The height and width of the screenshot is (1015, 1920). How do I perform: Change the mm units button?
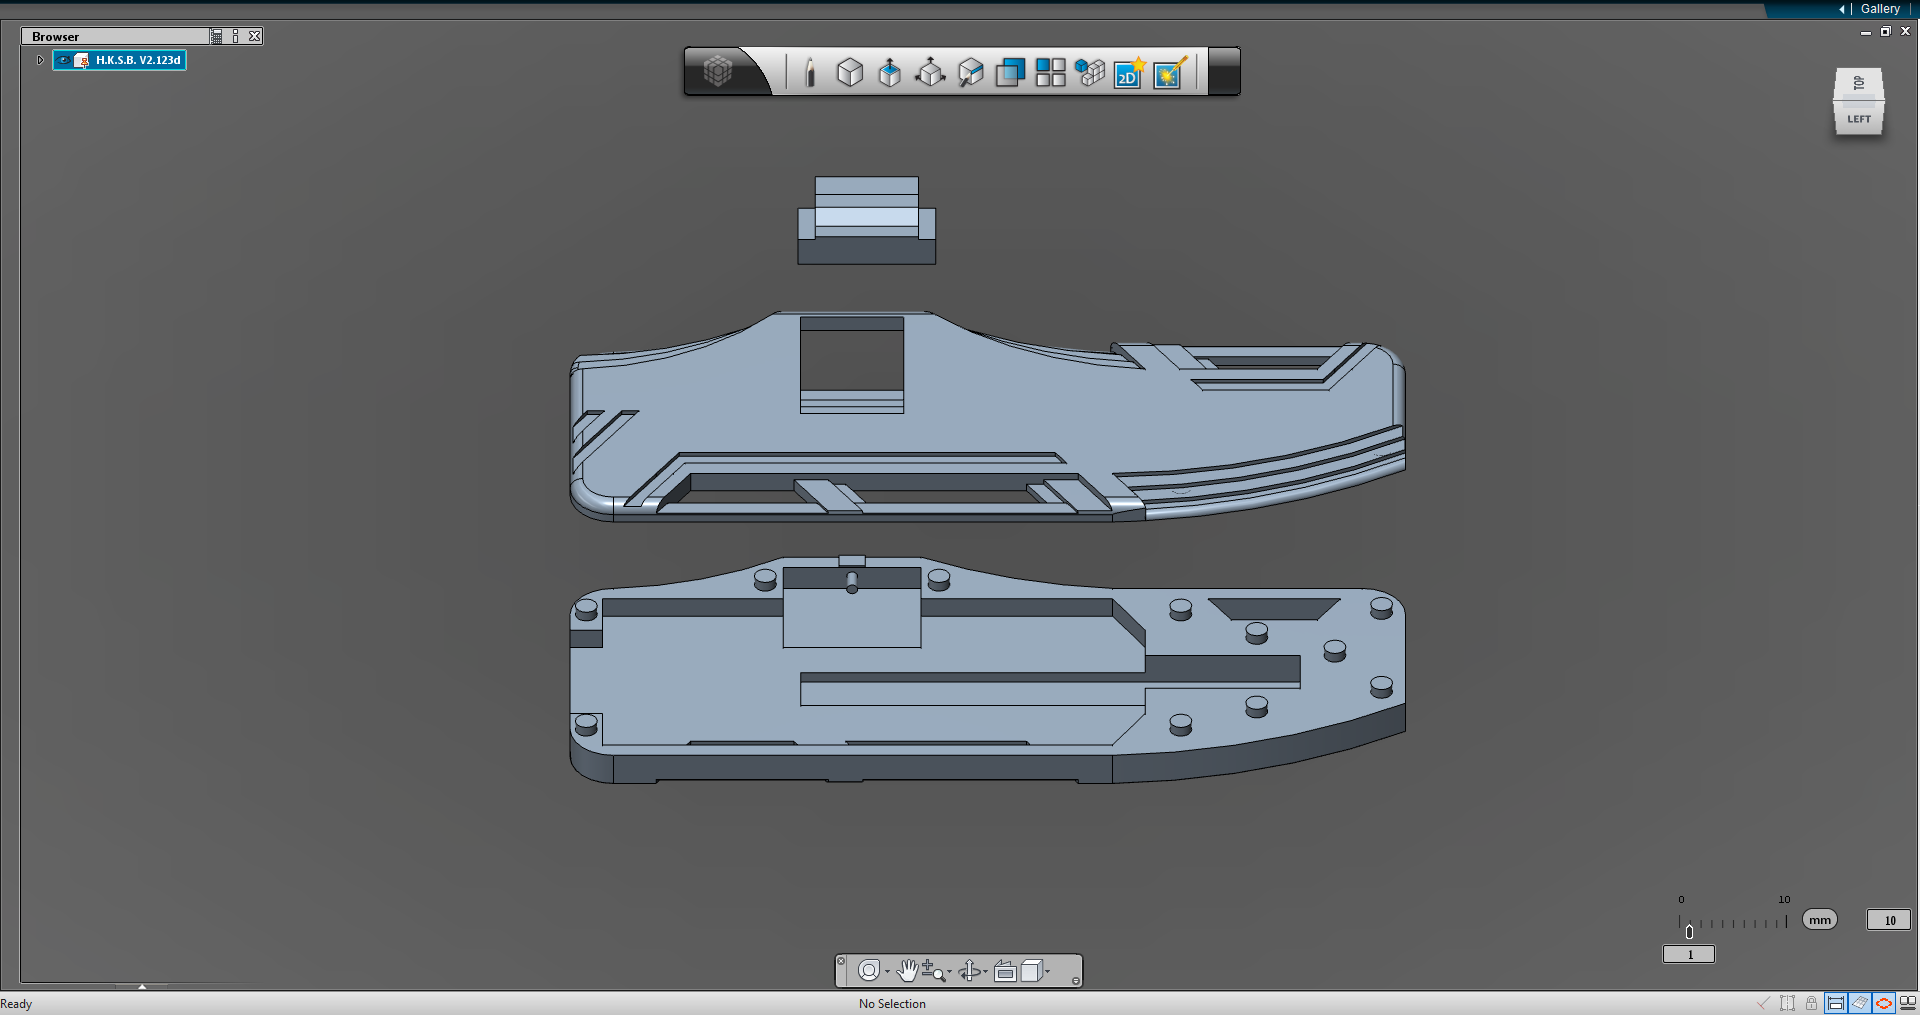coord(1820,920)
